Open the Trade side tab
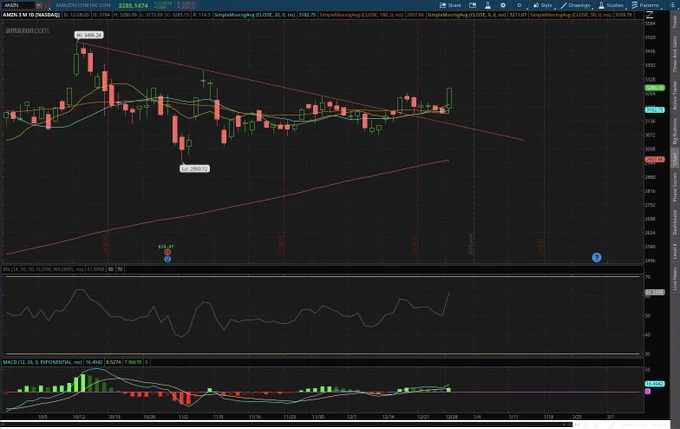This screenshot has width=680, height=429. coord(675,22)
